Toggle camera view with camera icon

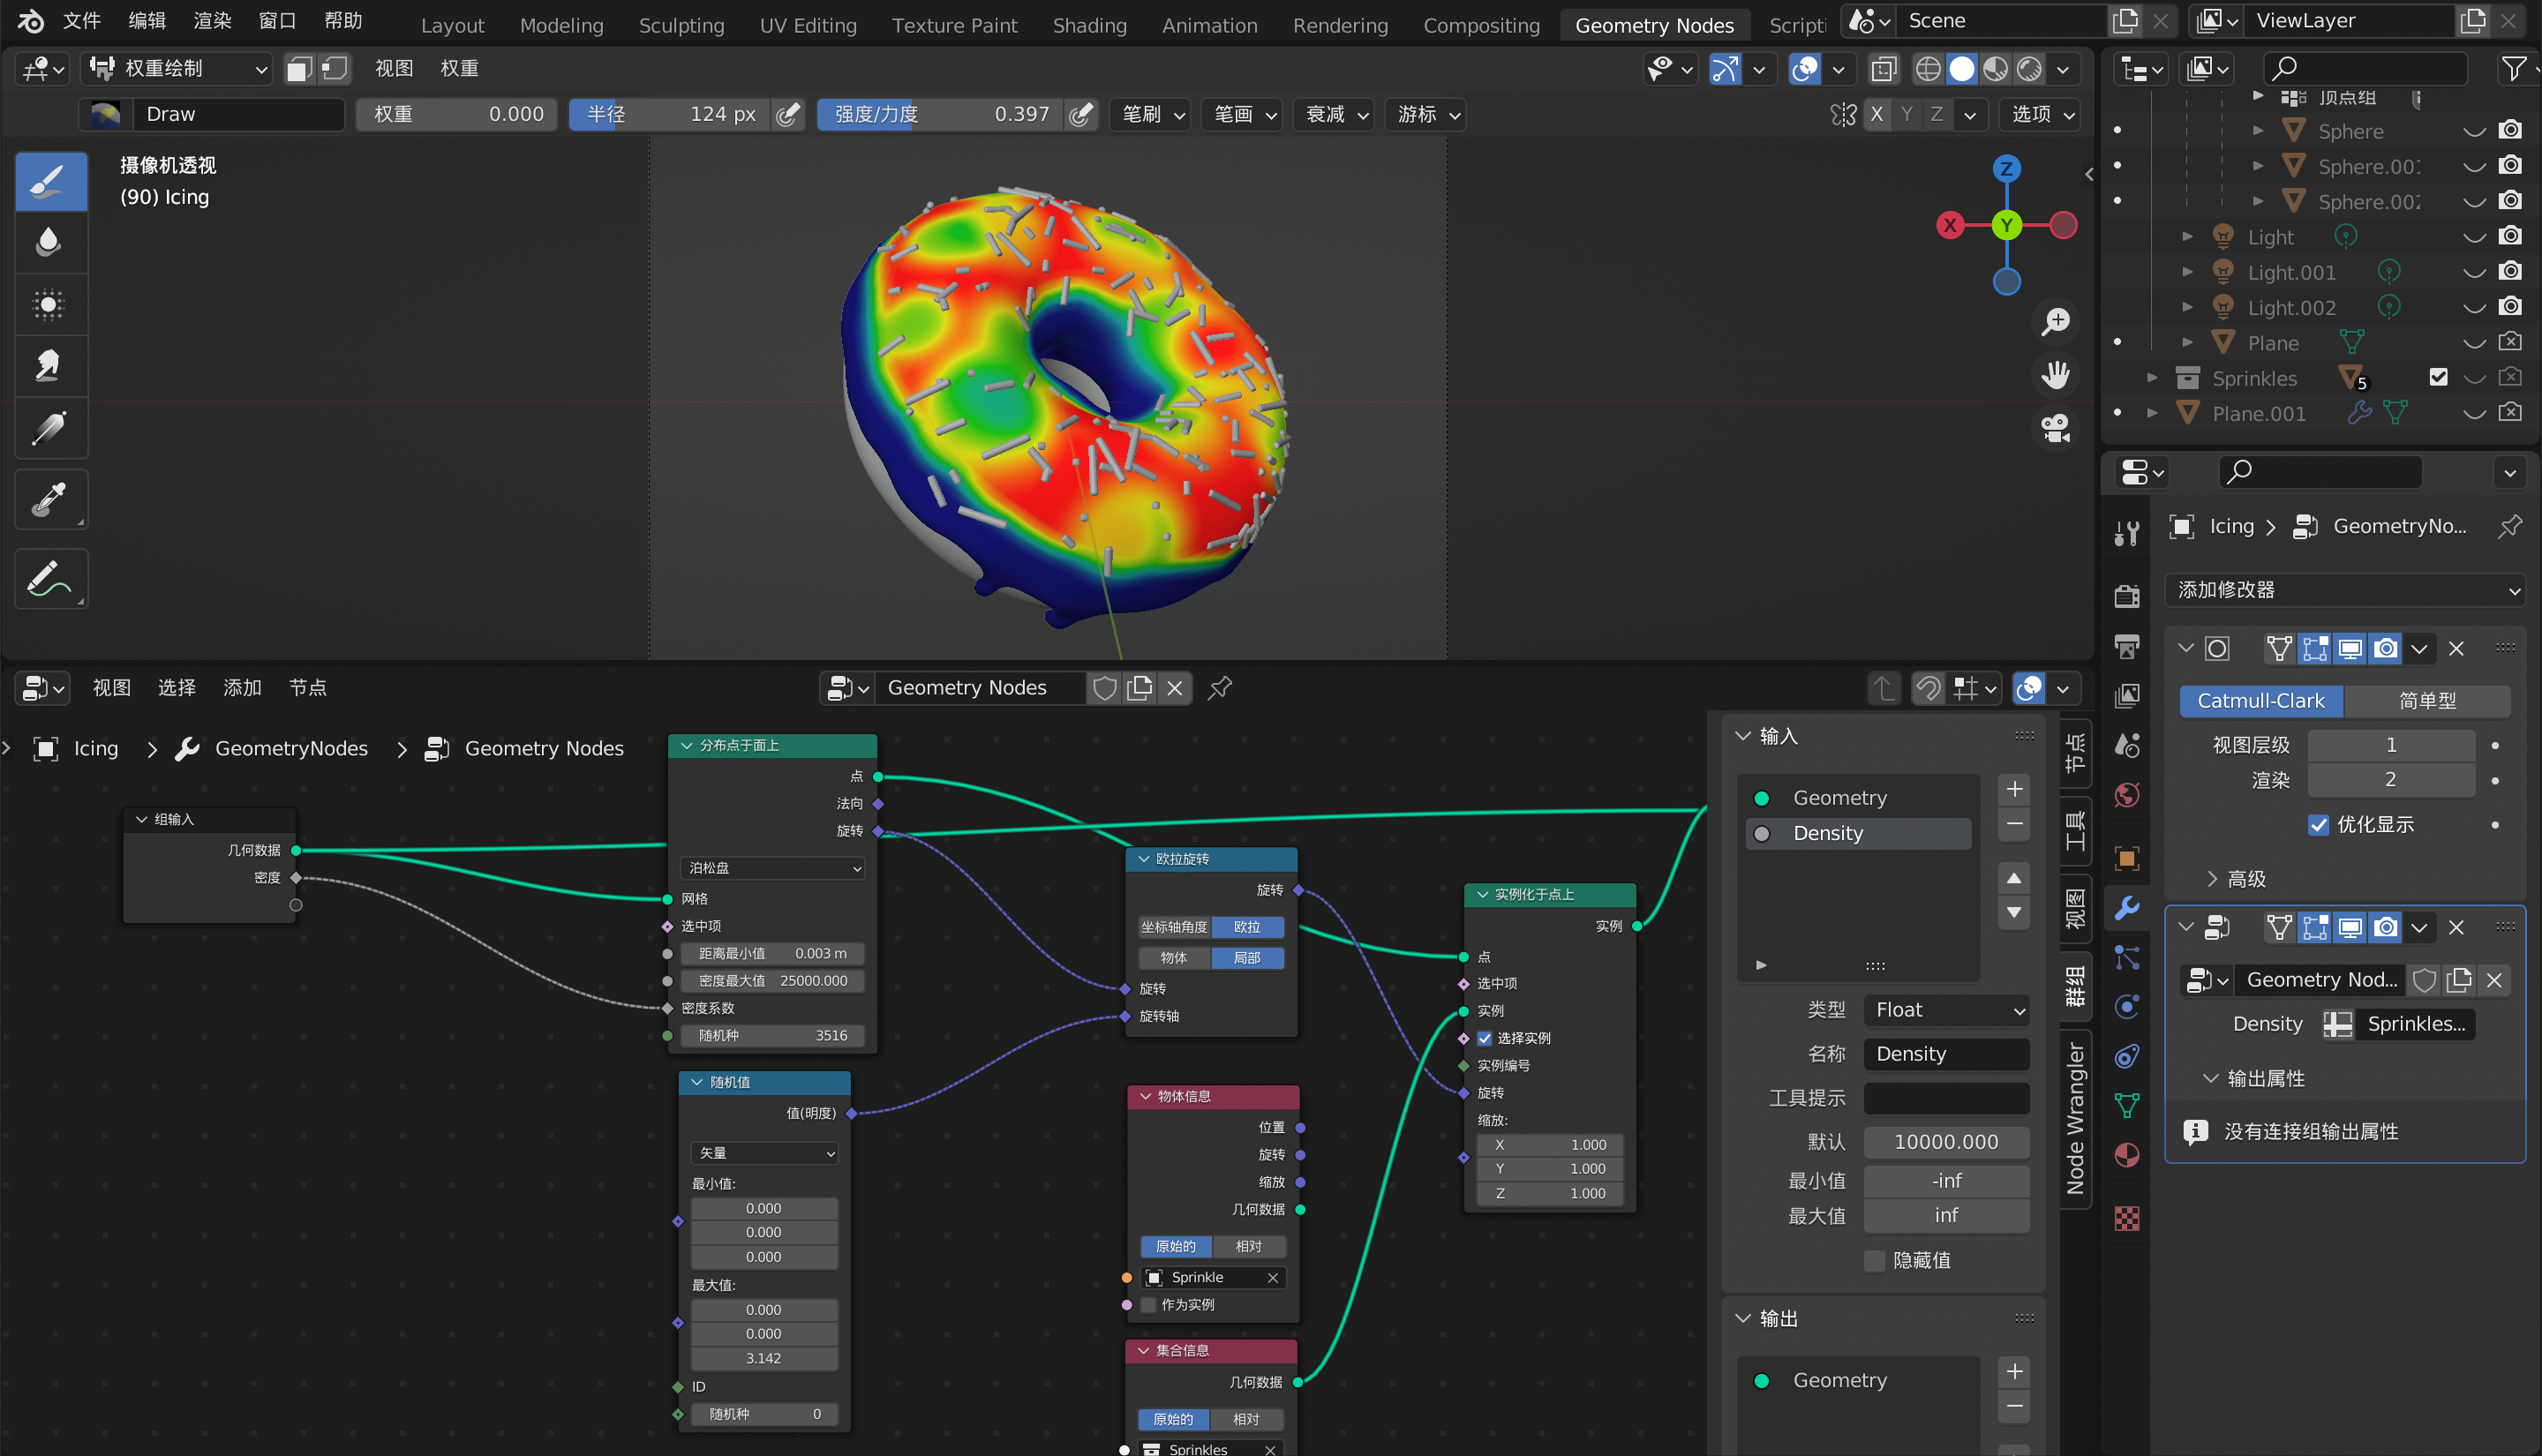coord(2055,428)
